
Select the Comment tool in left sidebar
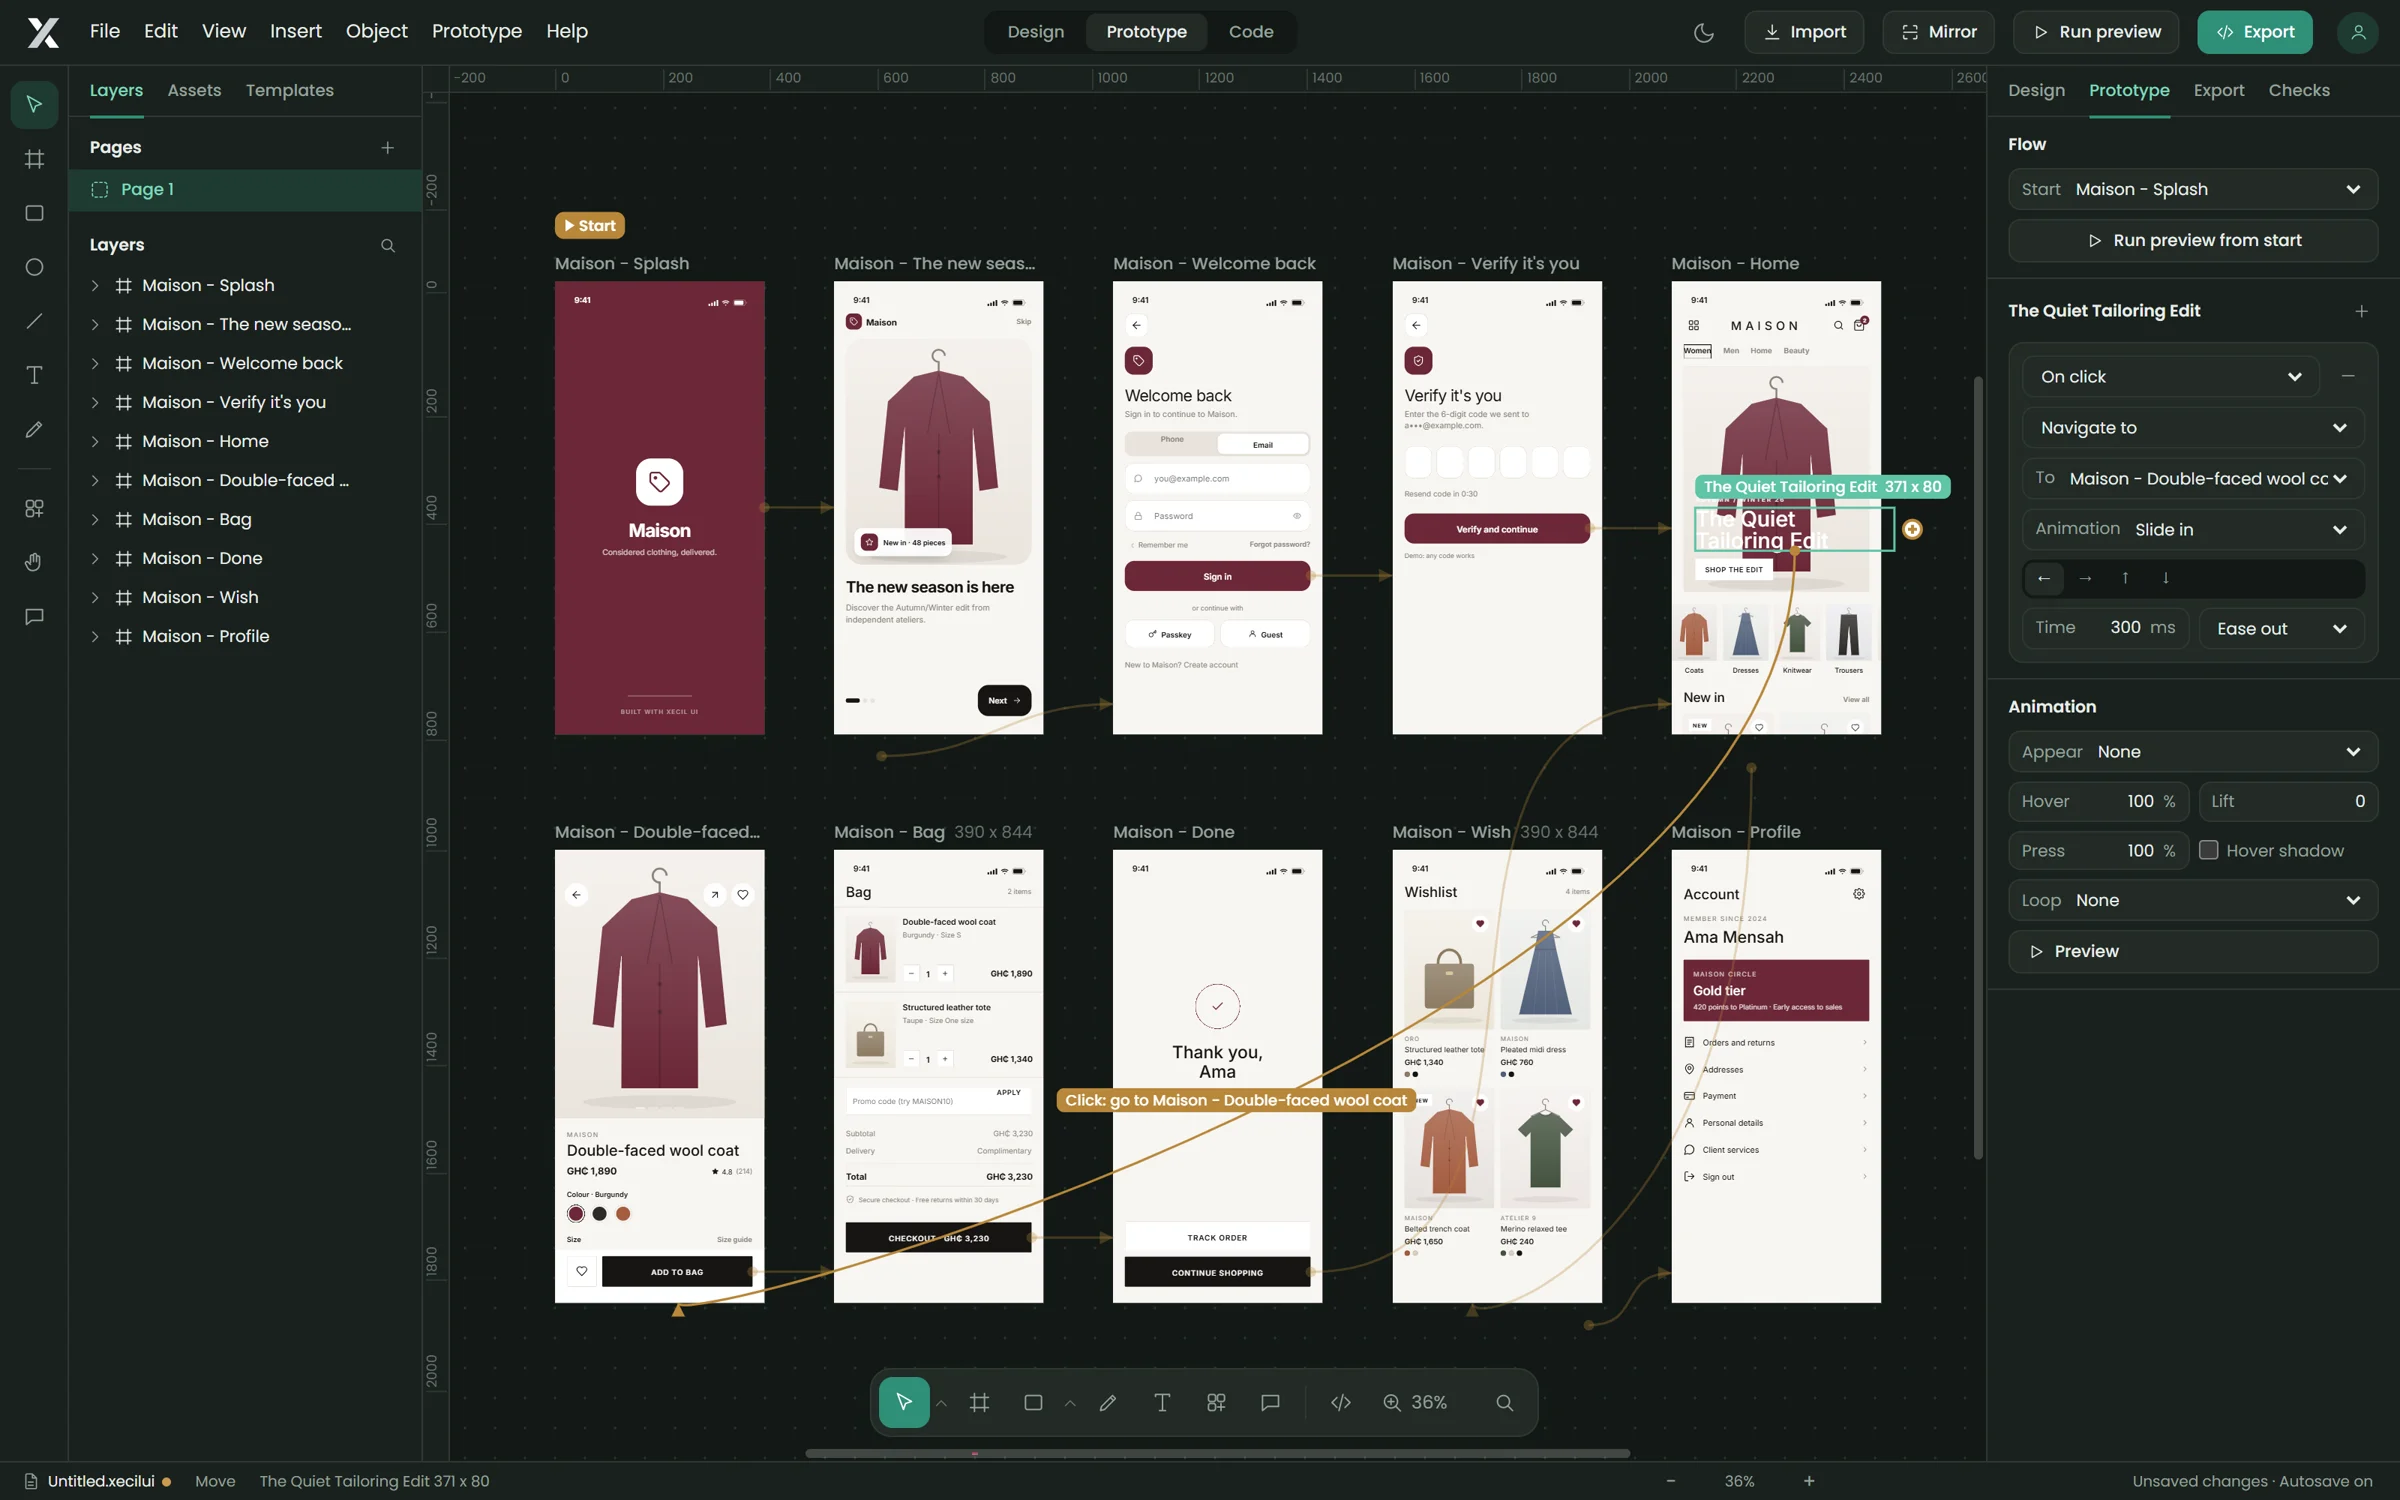click(x=34, y=616)
